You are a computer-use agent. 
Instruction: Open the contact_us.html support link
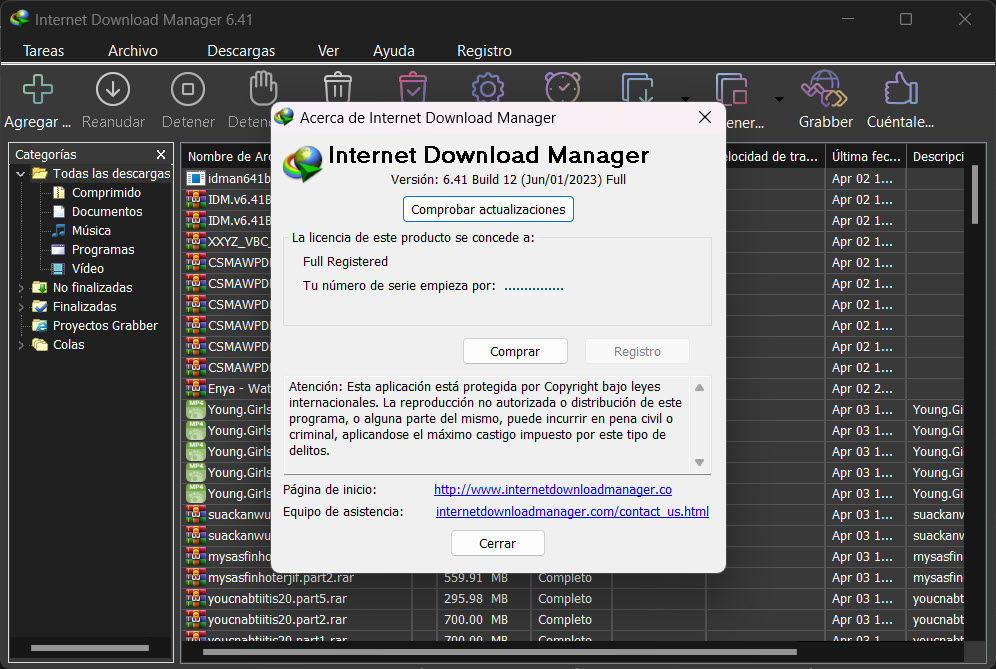572,511
